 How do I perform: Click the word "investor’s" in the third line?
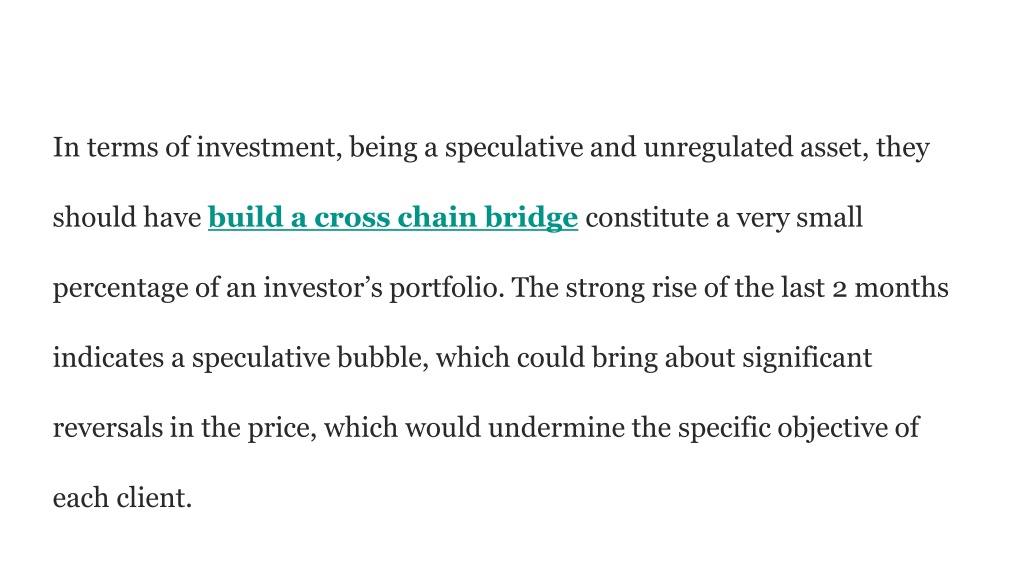click(x=323, y=288)
